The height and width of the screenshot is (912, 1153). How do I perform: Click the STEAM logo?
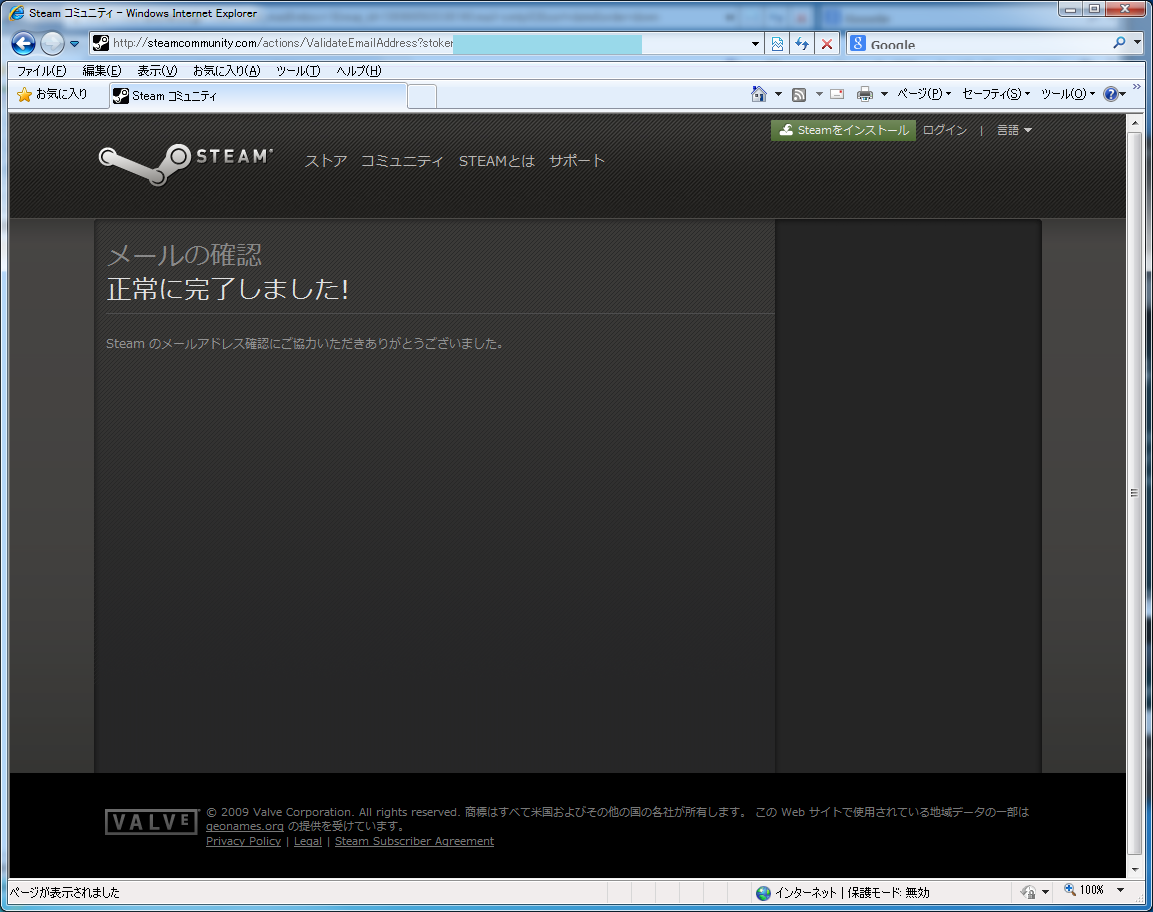point(185,163)
